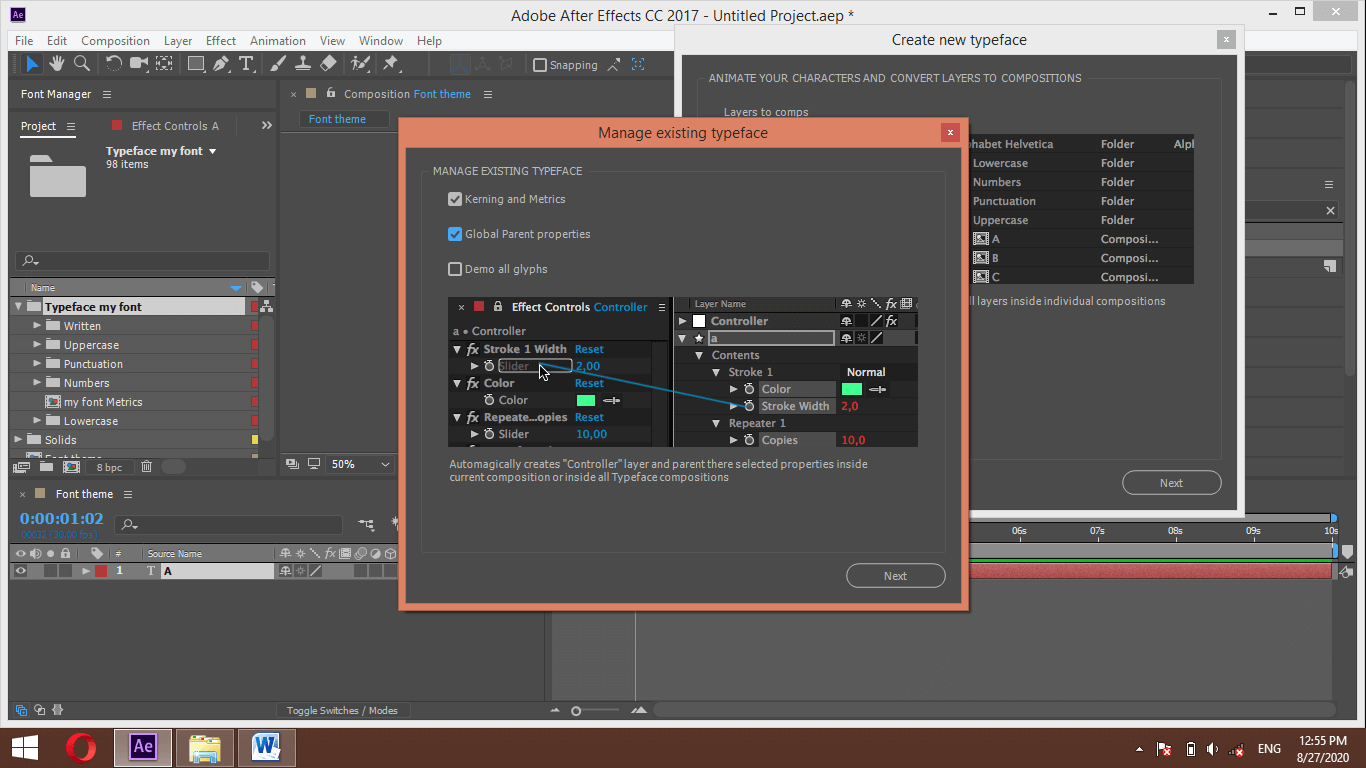Open the Windows Start menu
The image size is (1366, 768).
pyautogui.click(x=25, y=747)
